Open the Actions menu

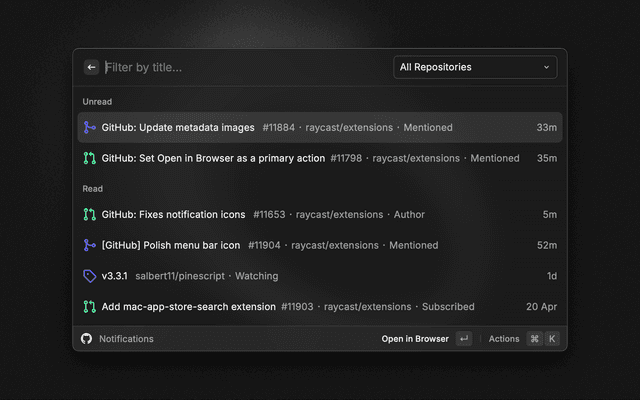tap(503, 339)
